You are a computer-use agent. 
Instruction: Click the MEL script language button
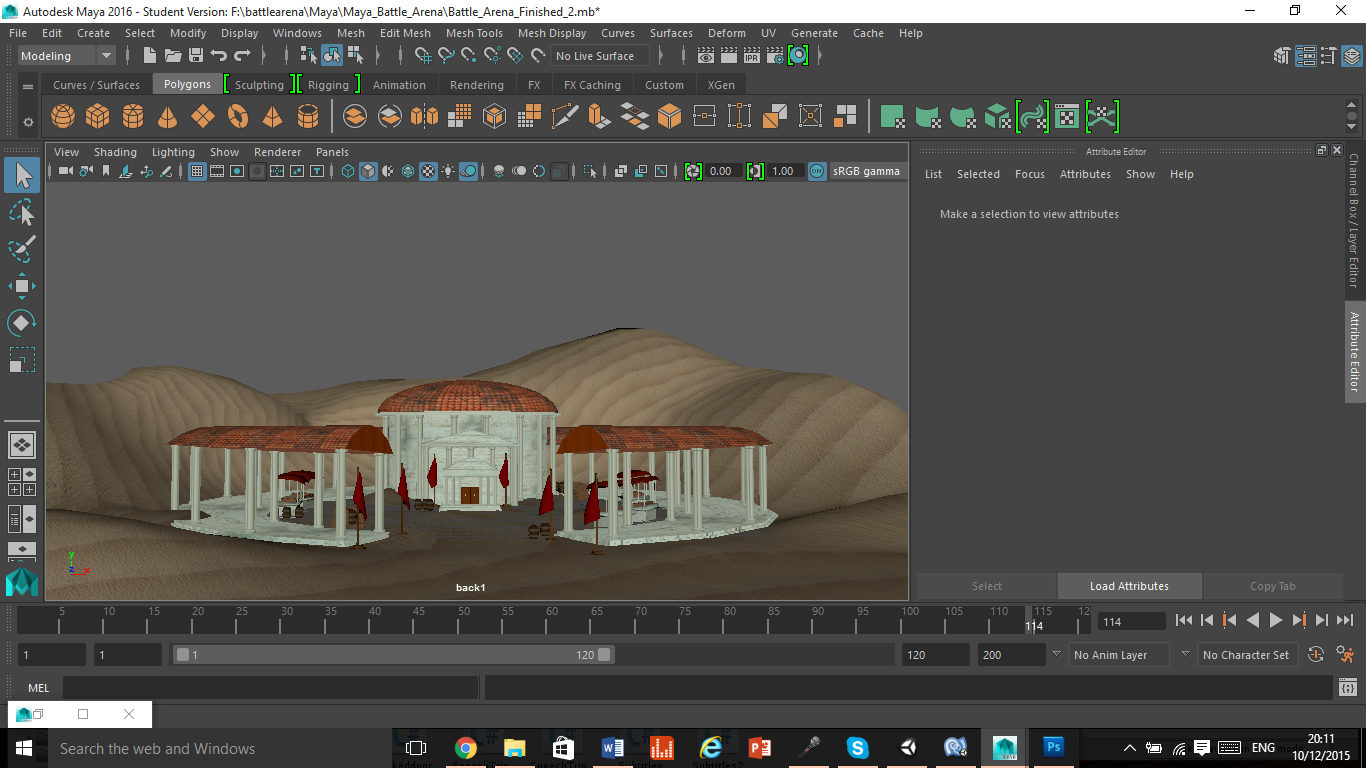(x=38, y=688)
